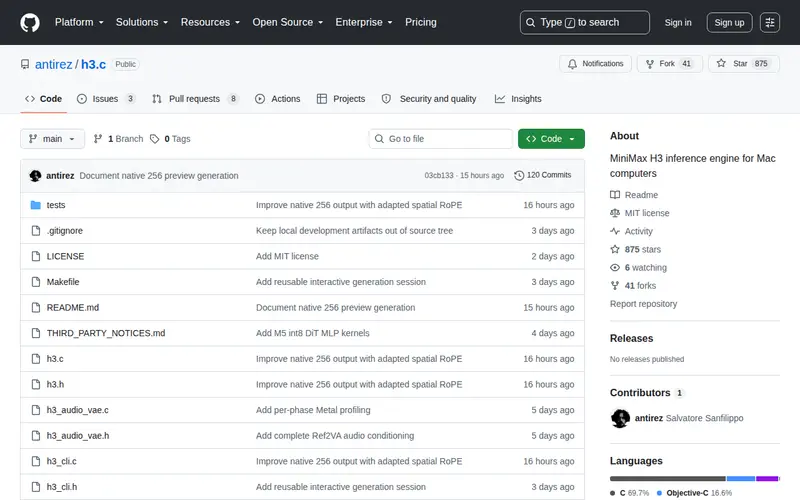Open the h3.c repository name link
The width and height of the screenshot is (800, 500).
pos(93,64)
